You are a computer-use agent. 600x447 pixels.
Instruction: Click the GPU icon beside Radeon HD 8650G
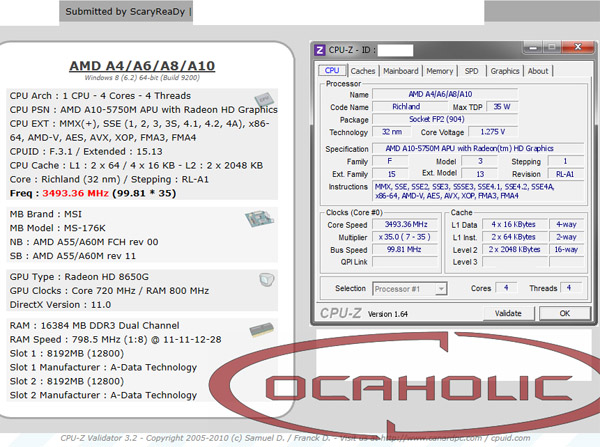coord(267,280)
